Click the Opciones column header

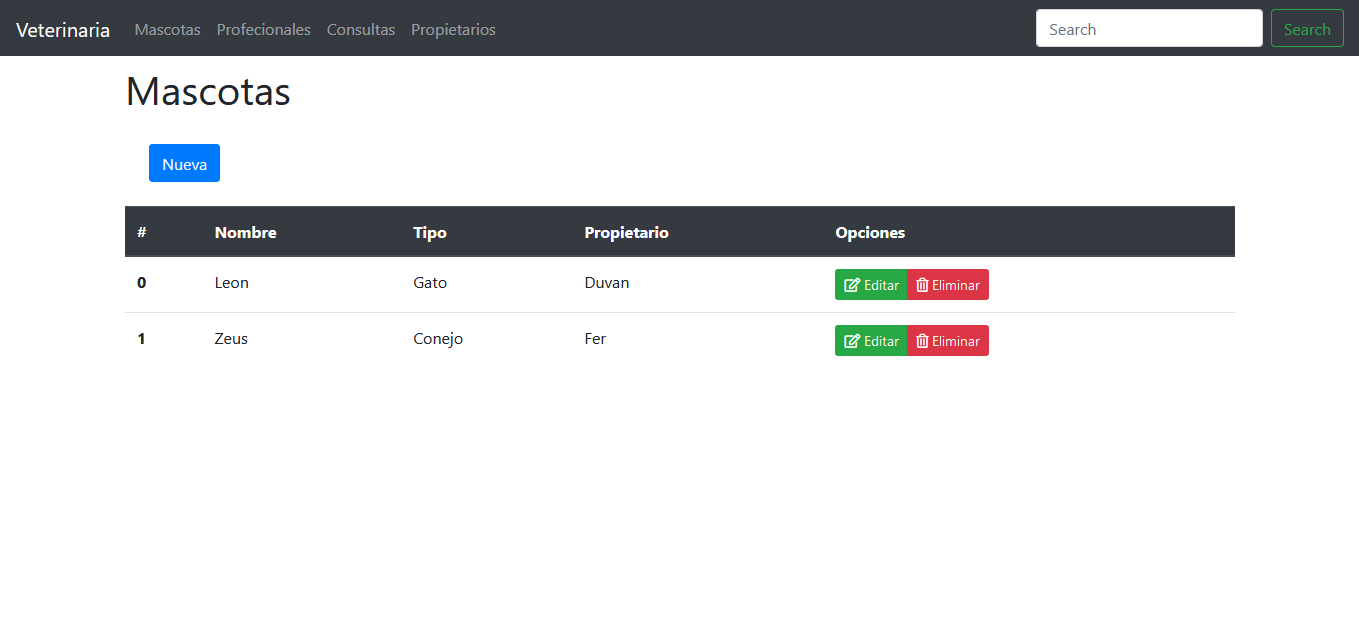(x=870, y=232)
